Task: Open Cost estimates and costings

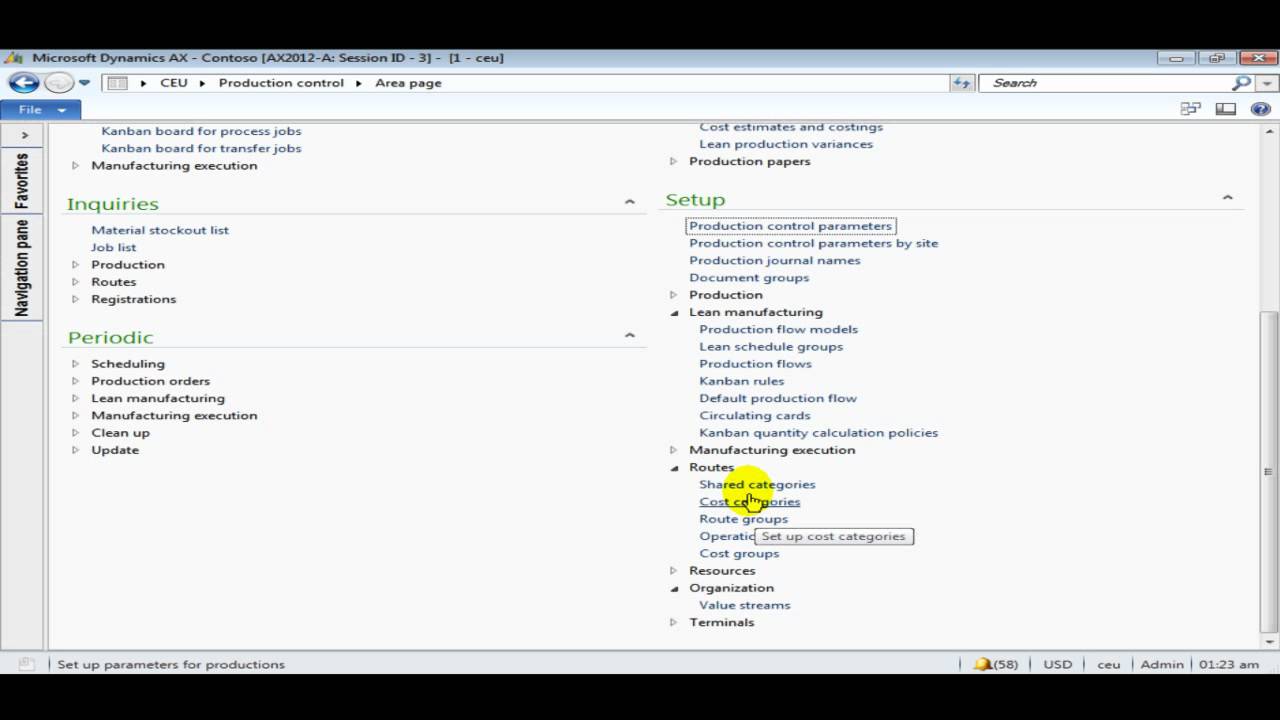Action: 791,127
